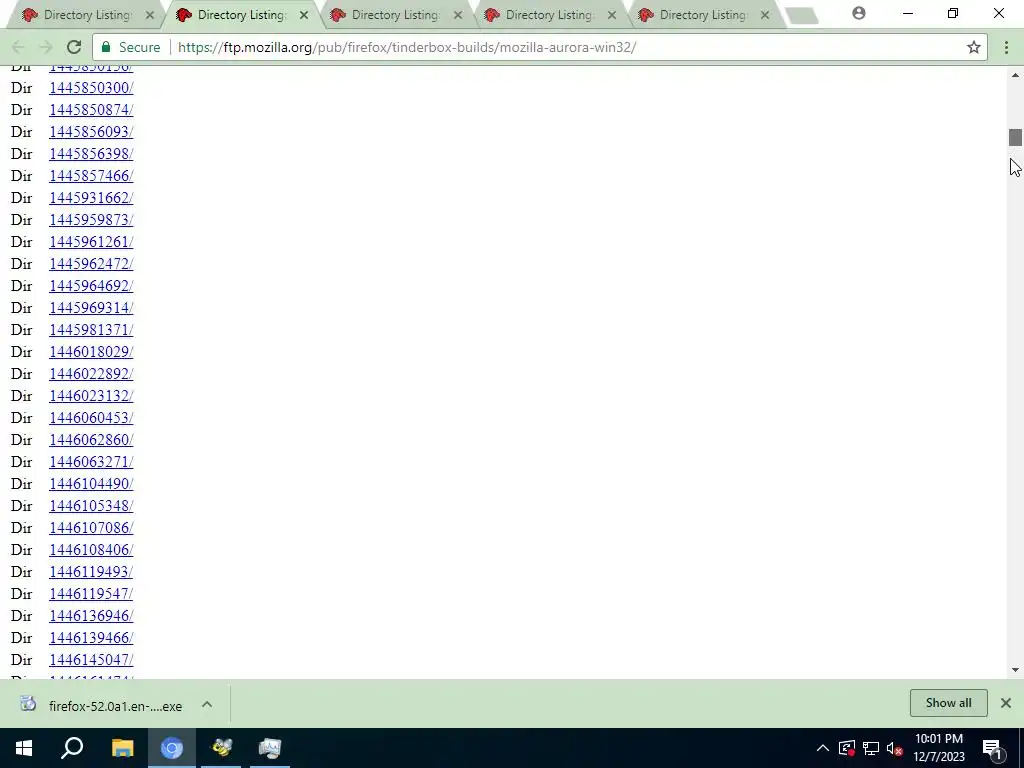The image size is (1024, 768).
Task: Open directory 1445961261/
Action: tap(91, 242)
